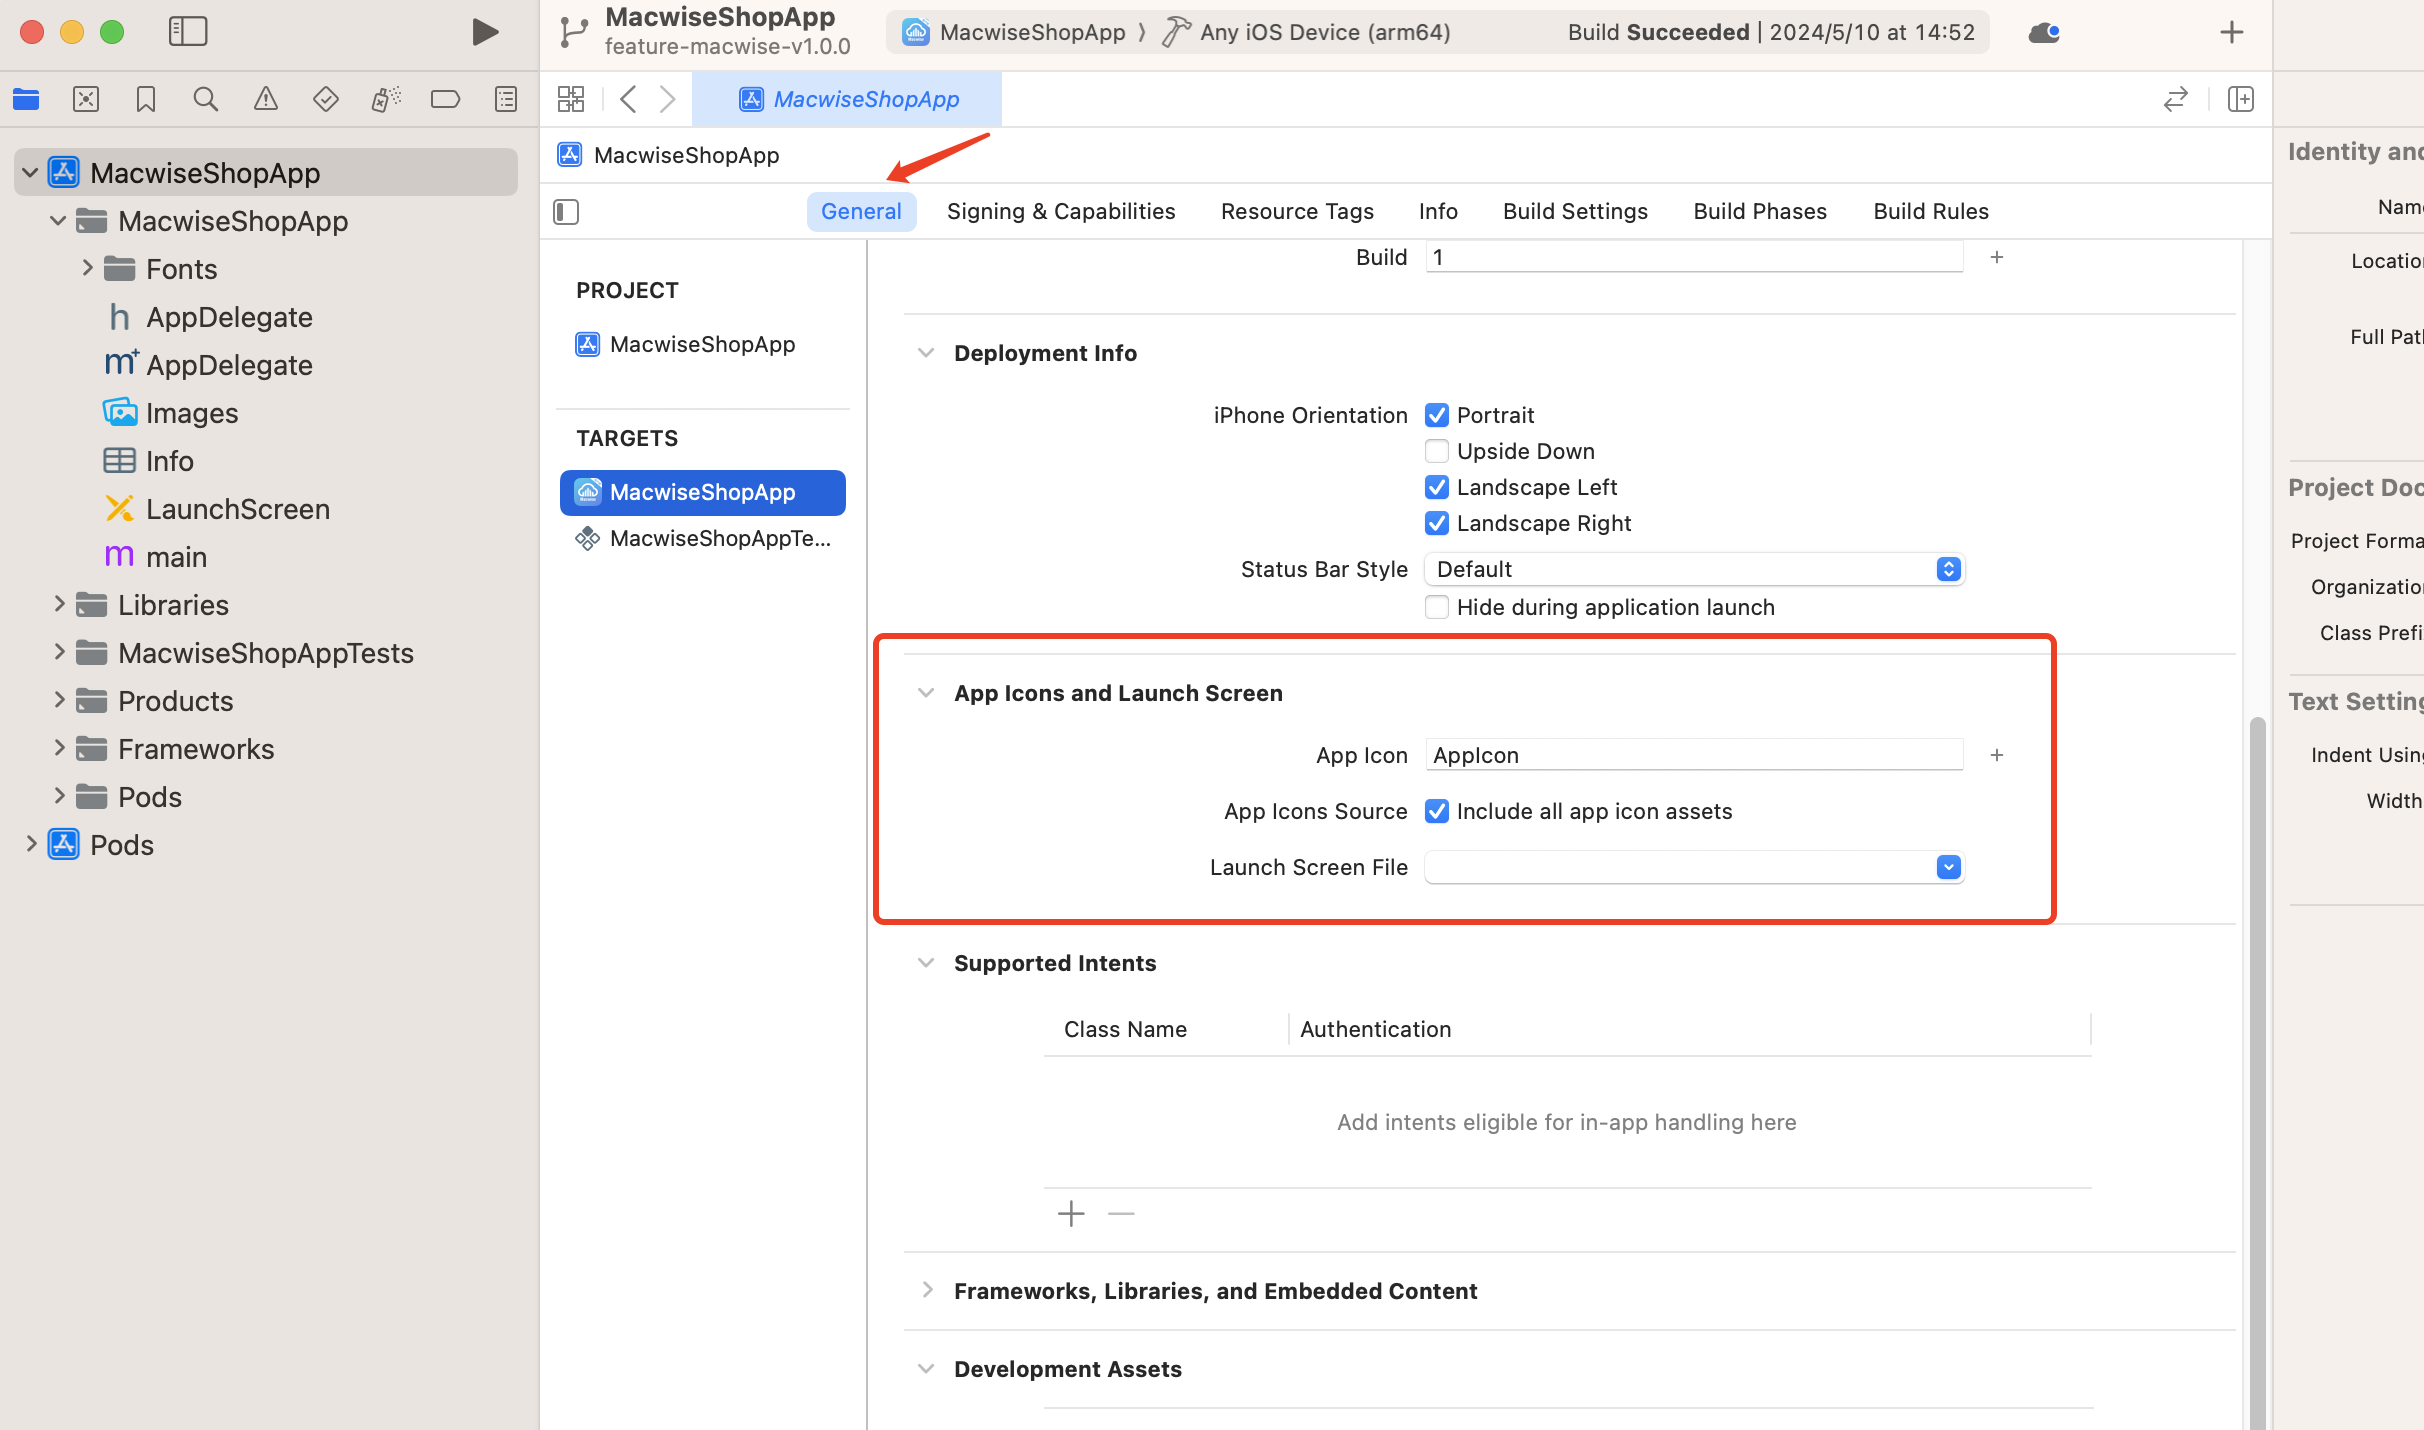Expand the Fonts folder
Viewport: 2424px width, 1430px height.
pyautogui.click(x=87, y=269)
